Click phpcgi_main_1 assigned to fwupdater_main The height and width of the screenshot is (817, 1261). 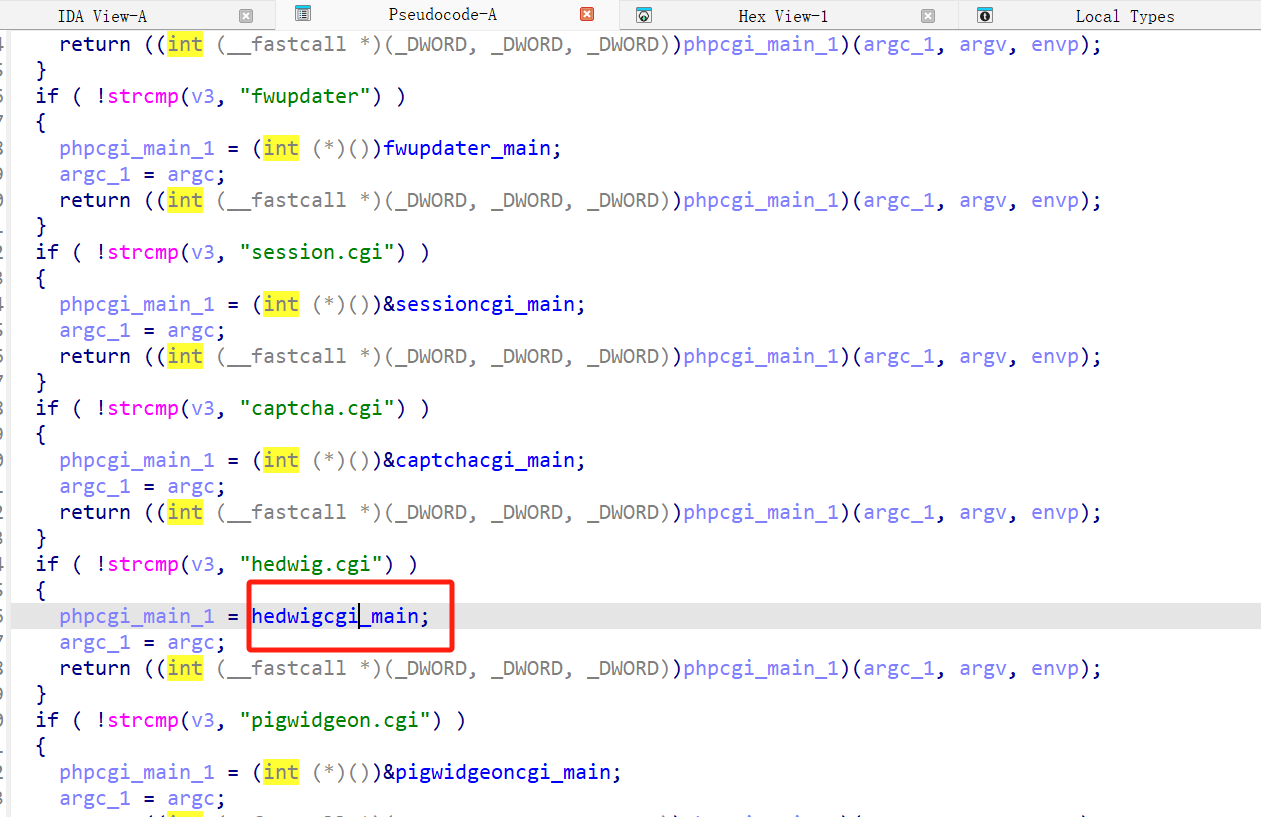137,148
